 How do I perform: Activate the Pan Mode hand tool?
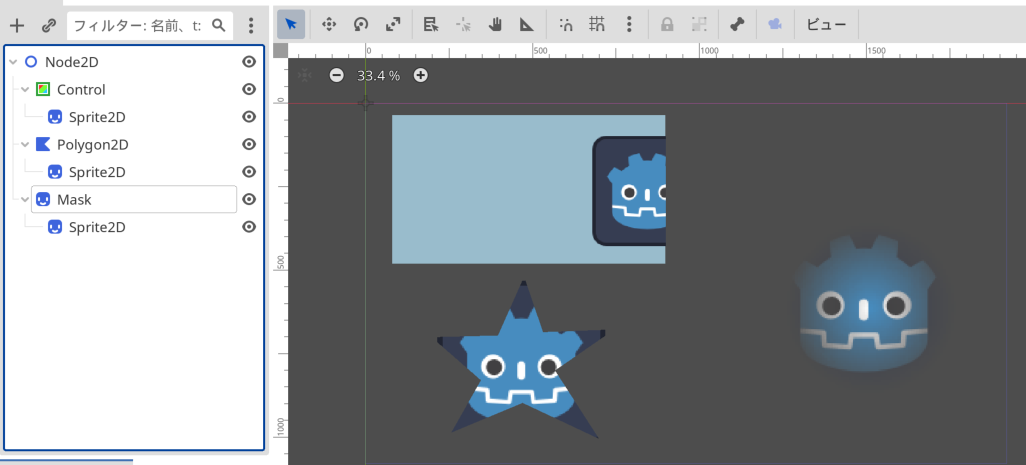[x=495, y=25]
